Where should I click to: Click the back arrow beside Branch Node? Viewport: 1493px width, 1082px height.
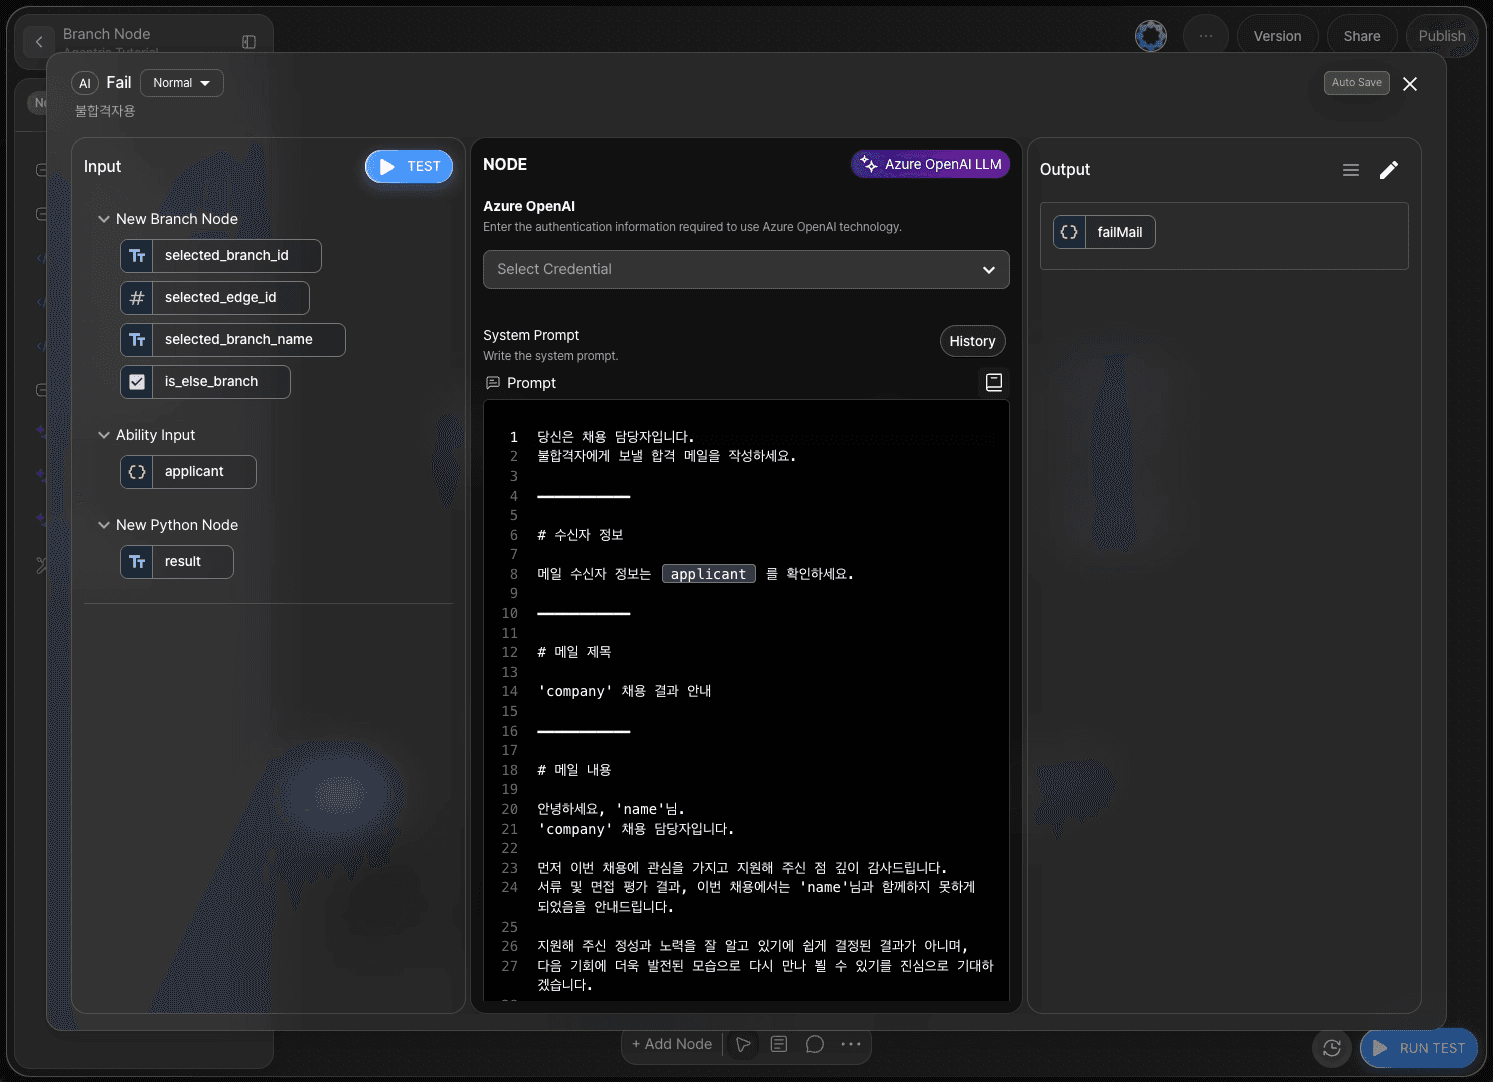tap(39, 41)
